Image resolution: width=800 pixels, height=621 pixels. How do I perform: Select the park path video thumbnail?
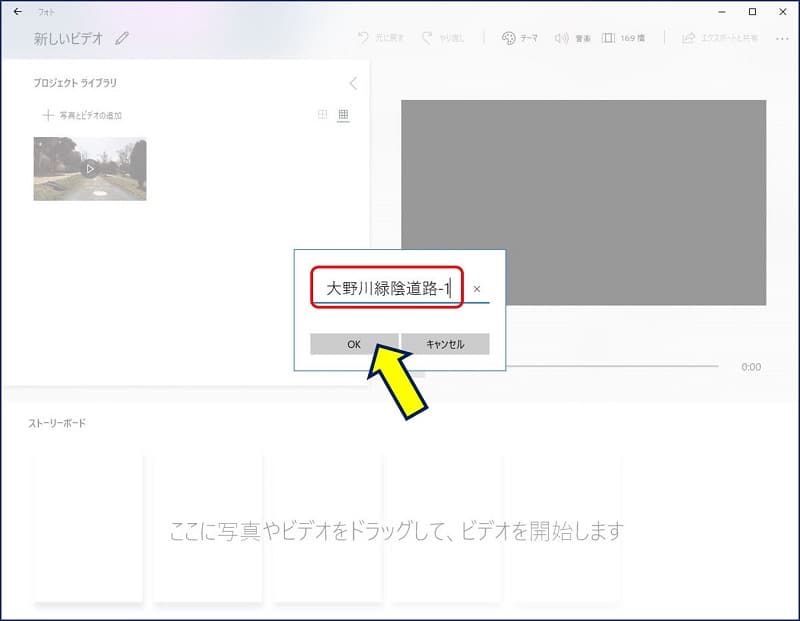[90, 169]
